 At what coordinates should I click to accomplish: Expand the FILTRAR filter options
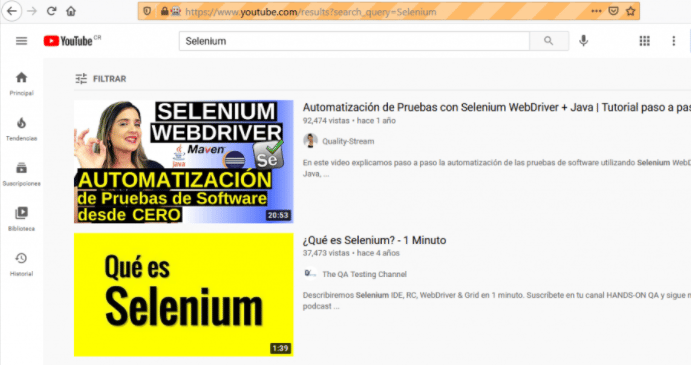(101, 79)
